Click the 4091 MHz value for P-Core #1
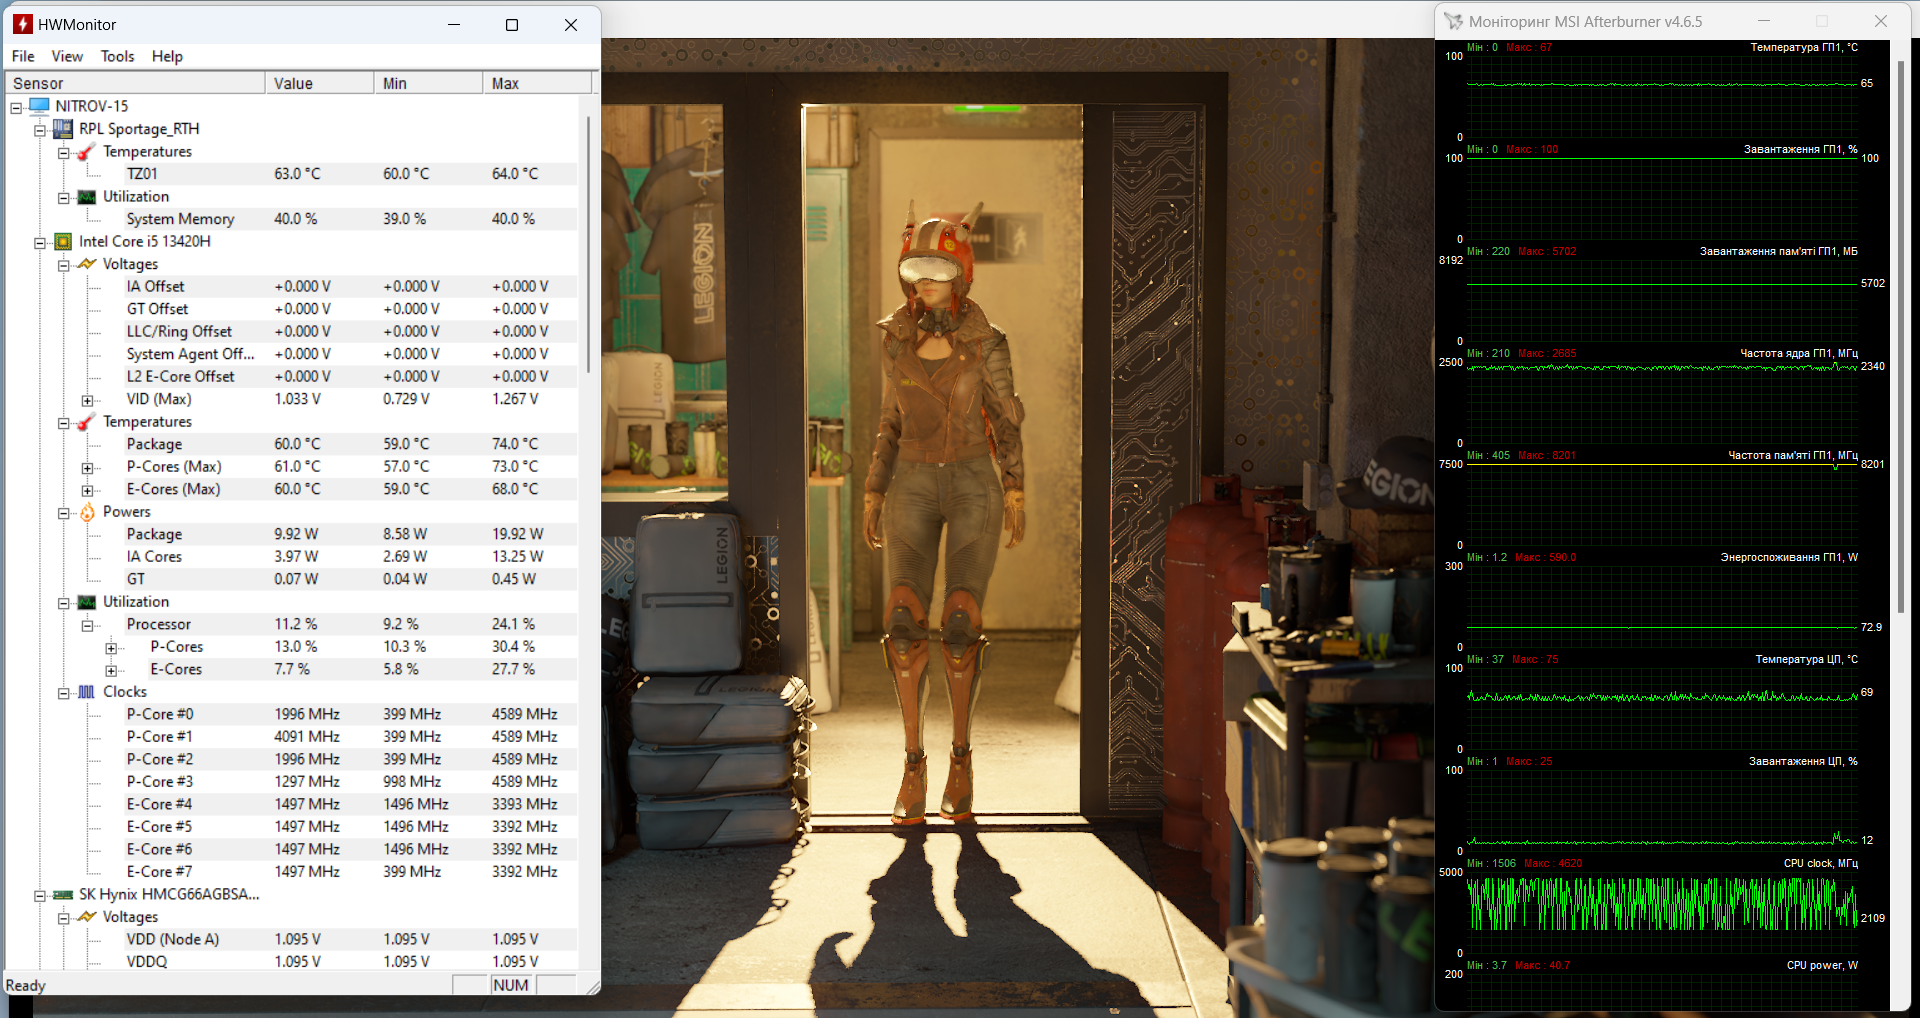 [307, 737]
